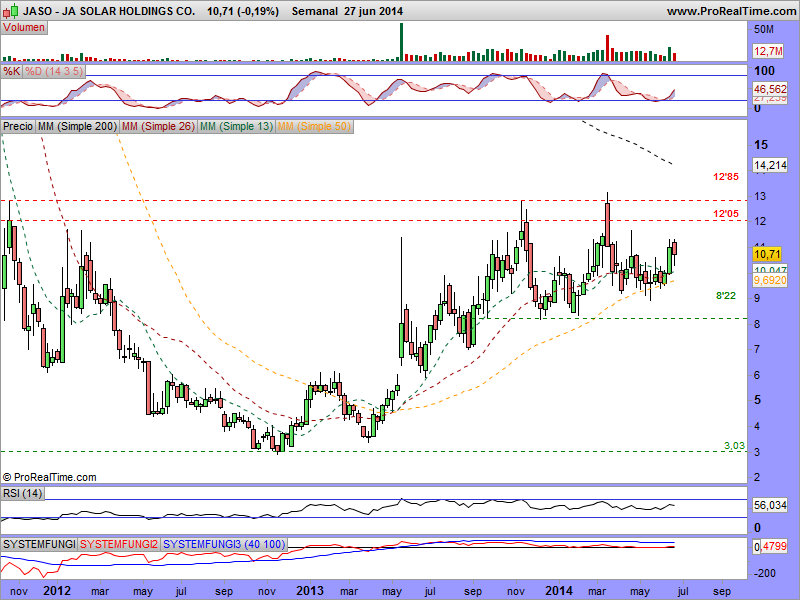The image size is (800, 600).
Task: Click the 14,214 moving average value tag
Action: [x=770, y=165]
